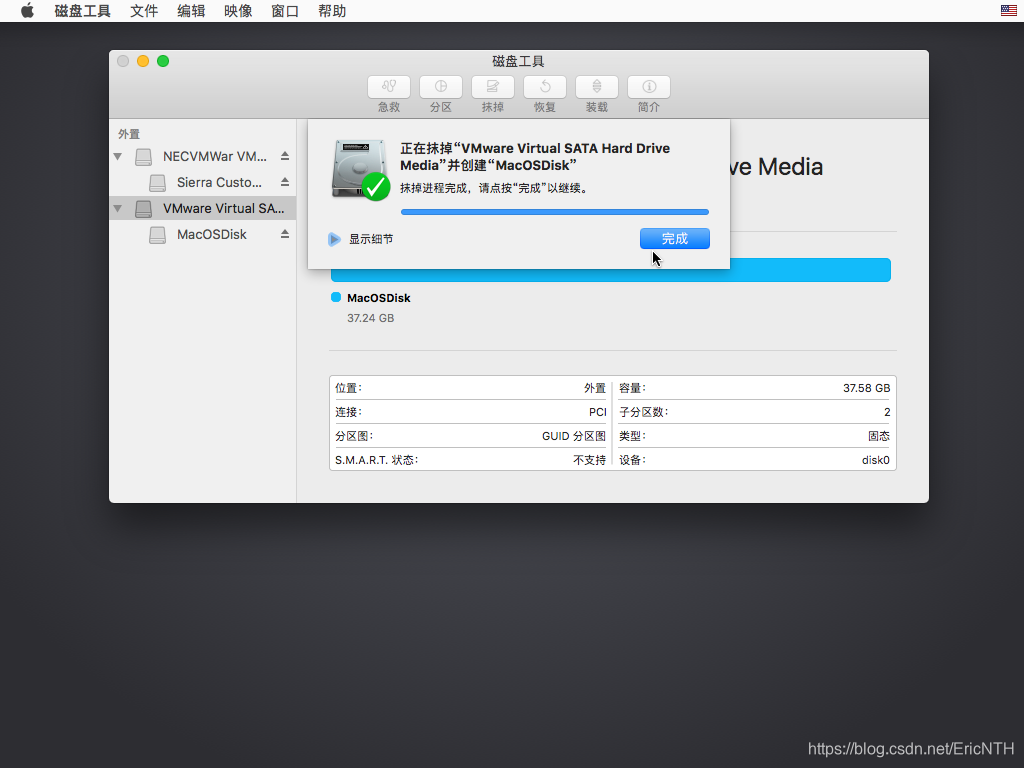Select NECVMWar VM... in the sidebar
This screenshot has width=1024, height=768.
click(202, 156)
